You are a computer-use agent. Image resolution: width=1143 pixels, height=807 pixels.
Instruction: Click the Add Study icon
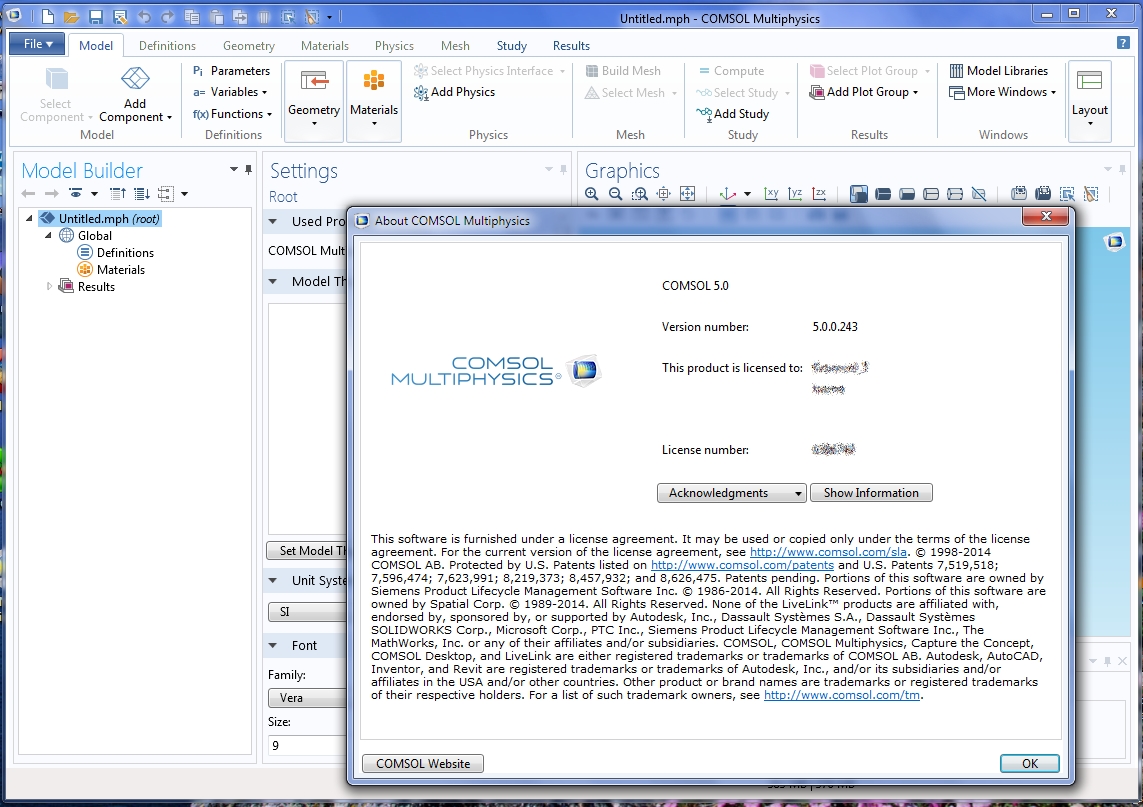(x=703, y=114)
